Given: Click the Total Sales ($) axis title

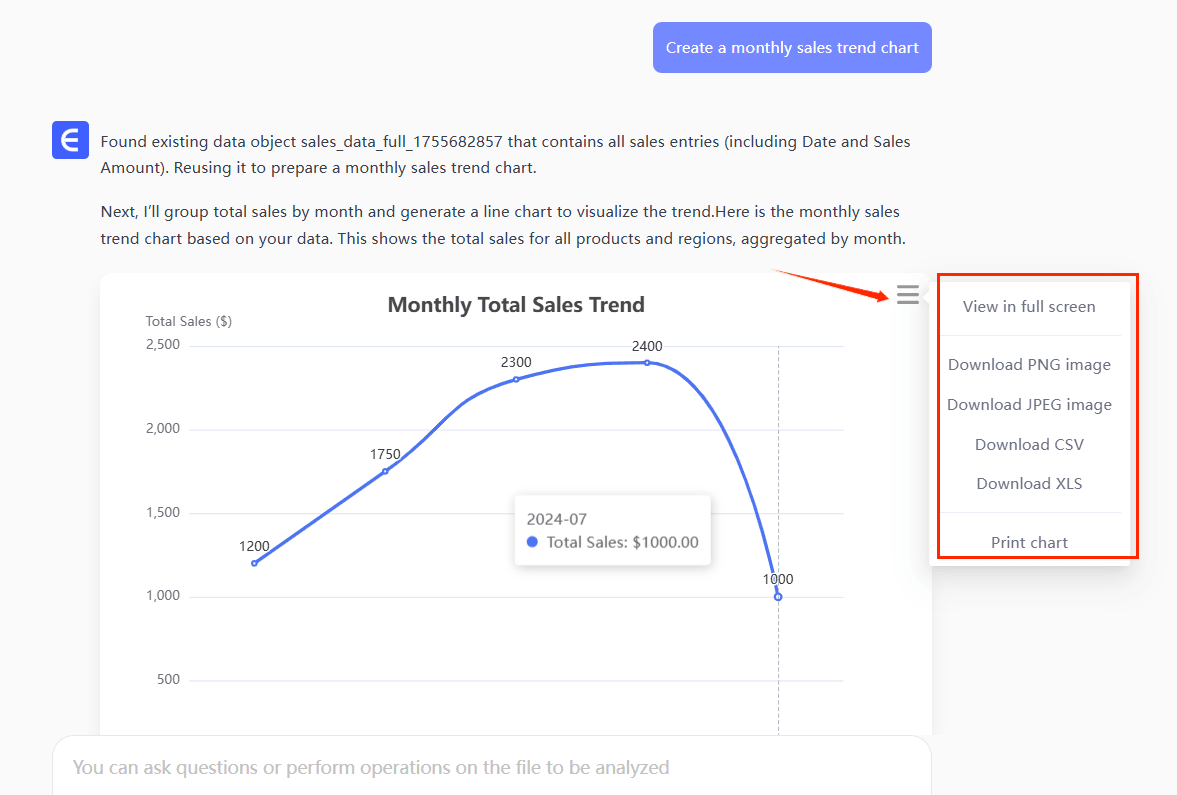Looking at the screenshot, I should (189, 322).
